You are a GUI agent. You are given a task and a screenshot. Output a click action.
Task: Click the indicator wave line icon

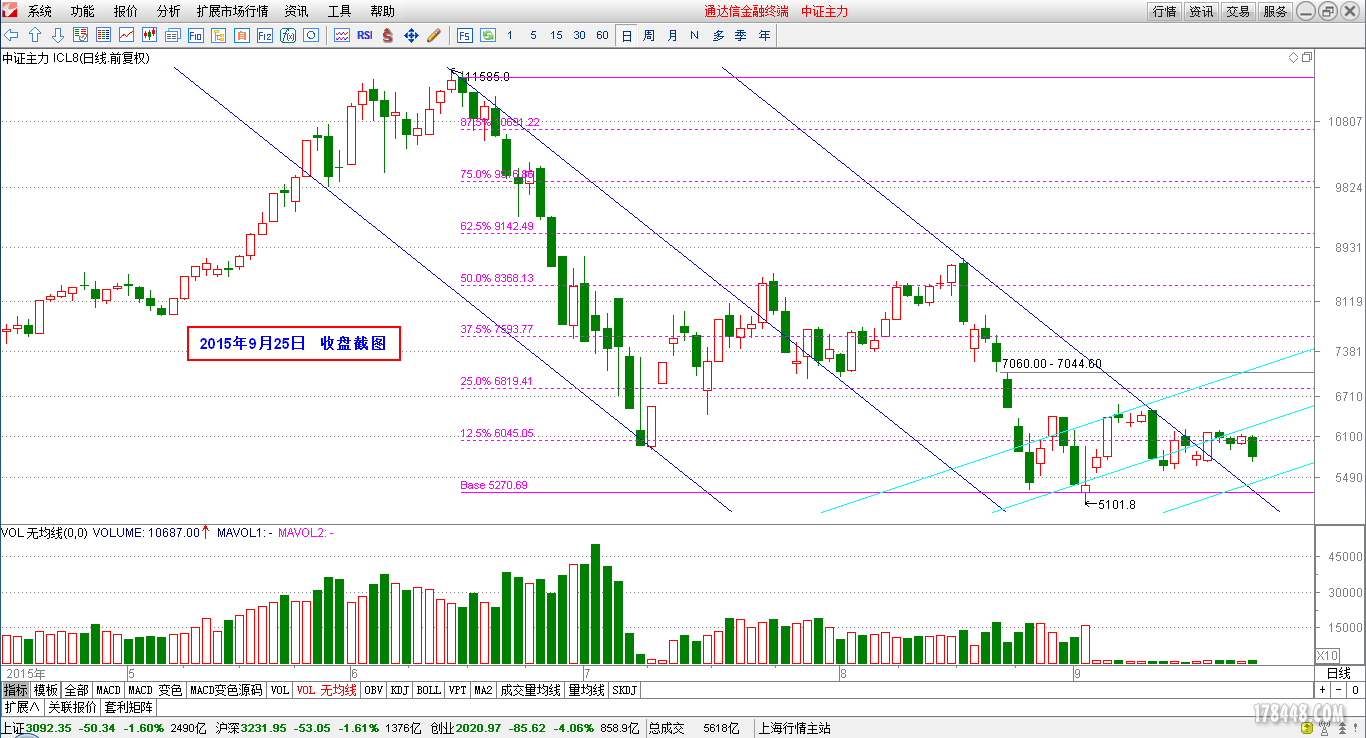pyautogui.click(x=342, y=35)
